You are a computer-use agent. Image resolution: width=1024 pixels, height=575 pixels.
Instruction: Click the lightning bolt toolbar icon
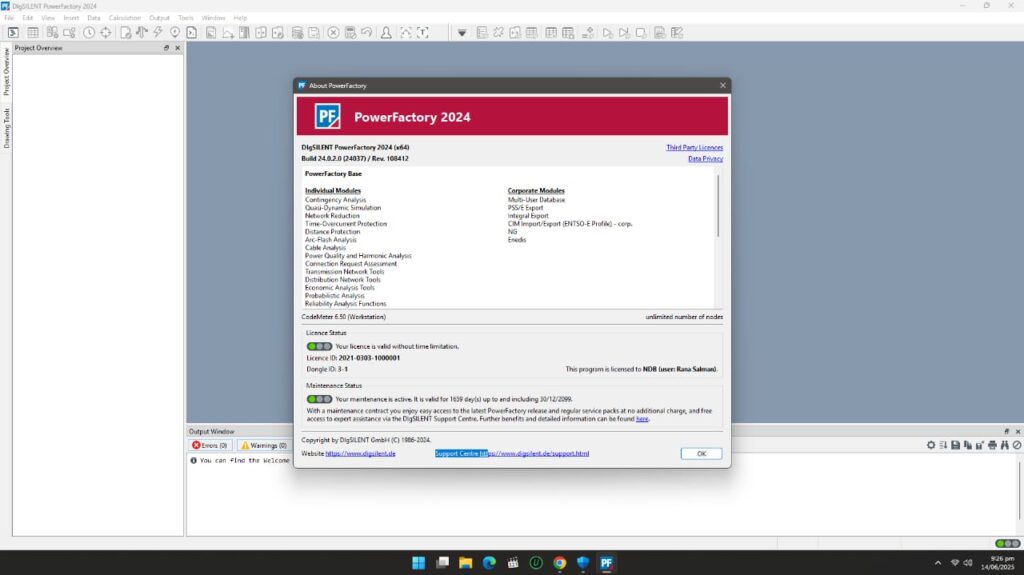(x=158, y=33)
